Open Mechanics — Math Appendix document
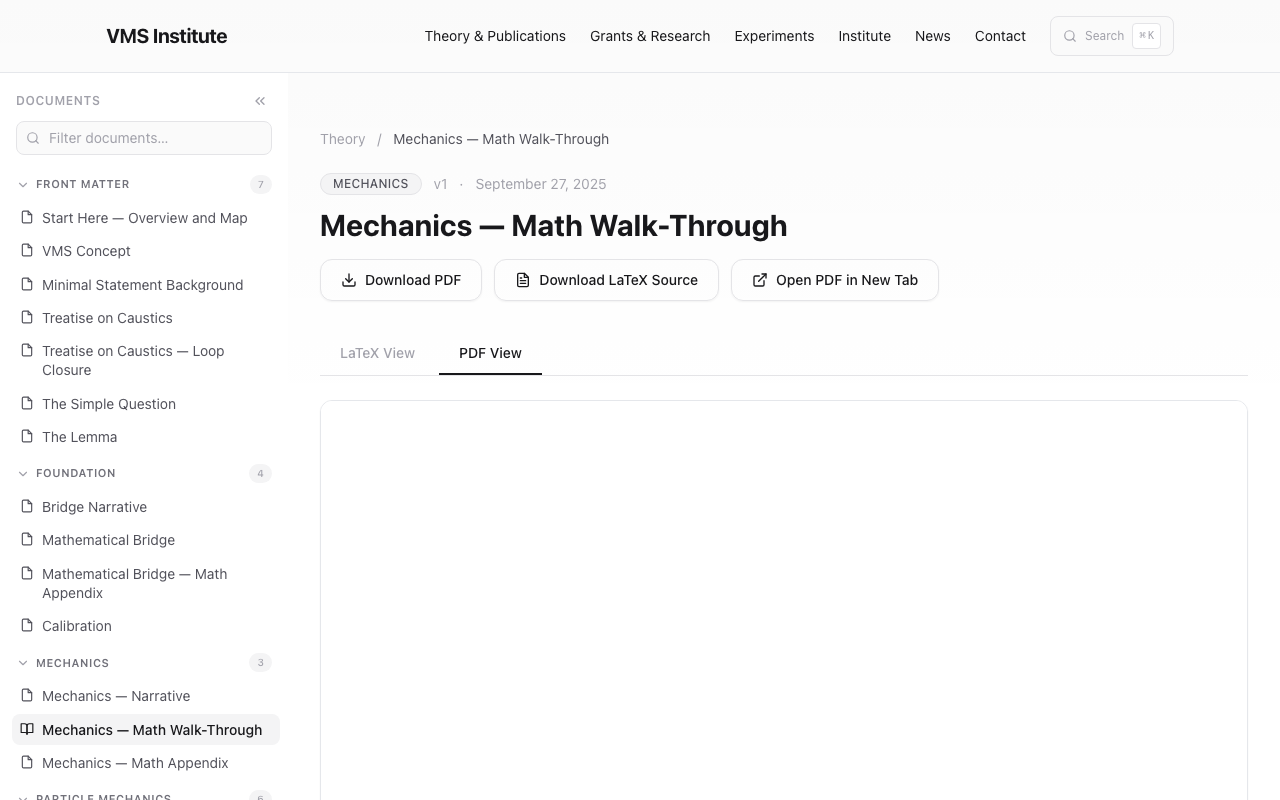1280x800 pixels. tap(146, 763)
